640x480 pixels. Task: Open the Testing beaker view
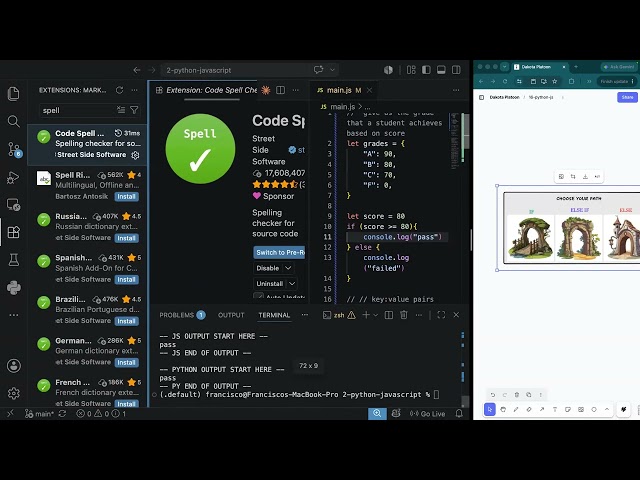click(x=13, y=260)
